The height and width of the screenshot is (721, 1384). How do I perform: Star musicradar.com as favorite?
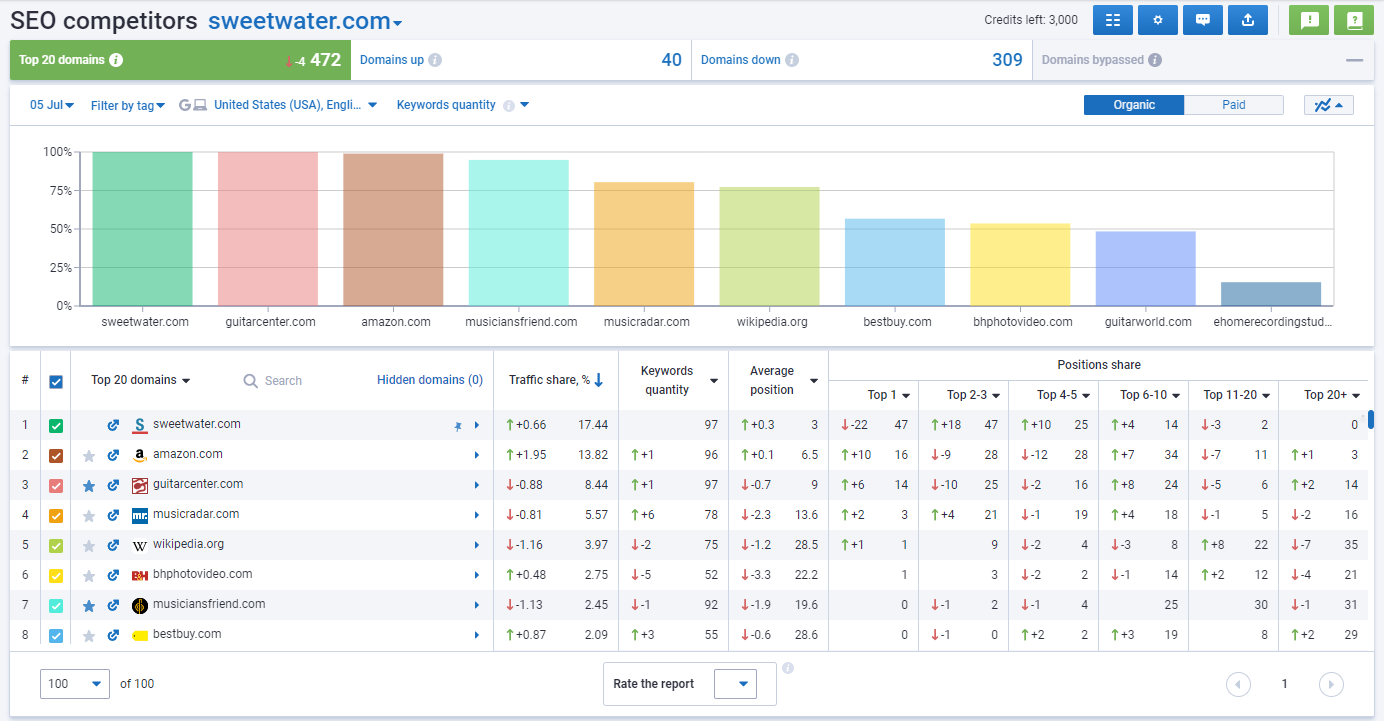click(x=89, y=516)
